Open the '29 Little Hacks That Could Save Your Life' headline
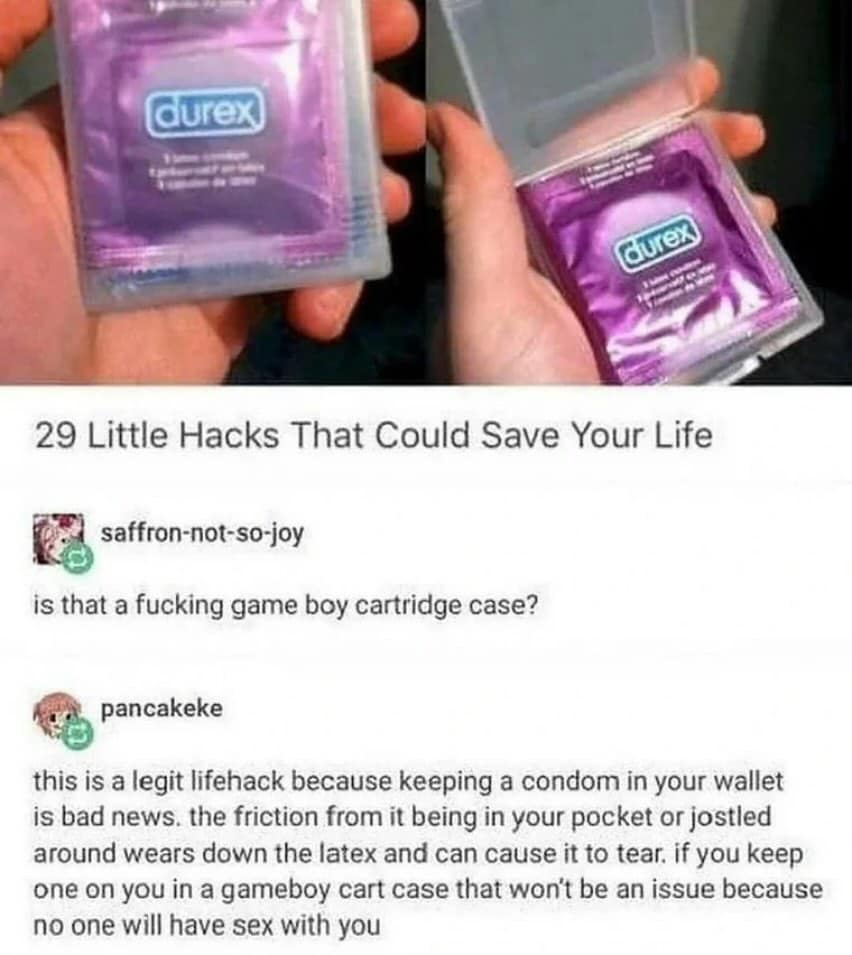The width and height of the screenshot is (852, 955). tap(373, 436)
